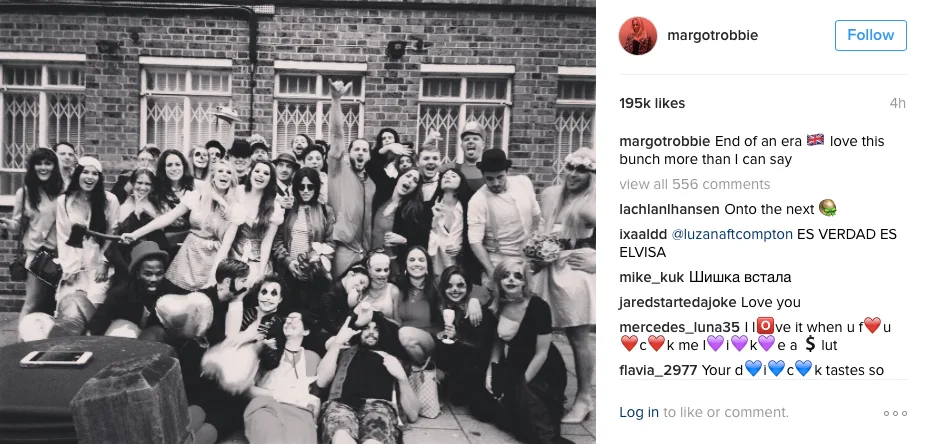
Task: View jaredstartedajoke's profile
Action: coord(678,302)
